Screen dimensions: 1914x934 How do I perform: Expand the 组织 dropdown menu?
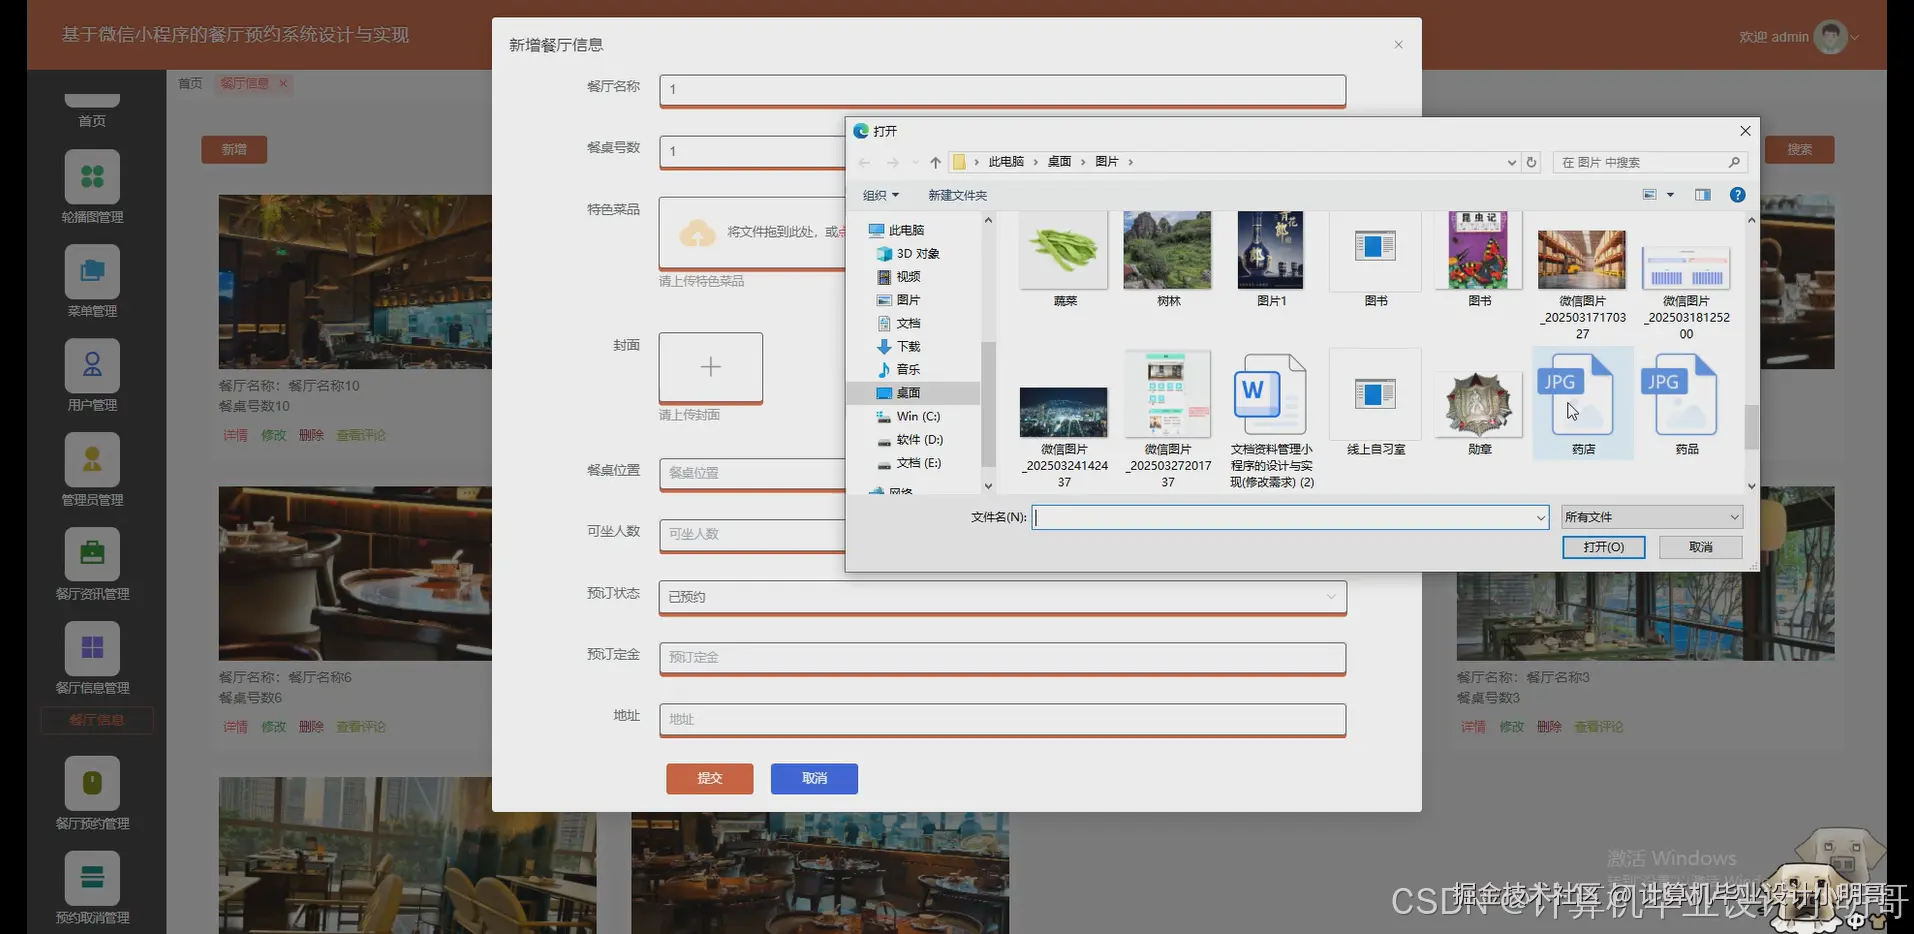tap(880, 195)
